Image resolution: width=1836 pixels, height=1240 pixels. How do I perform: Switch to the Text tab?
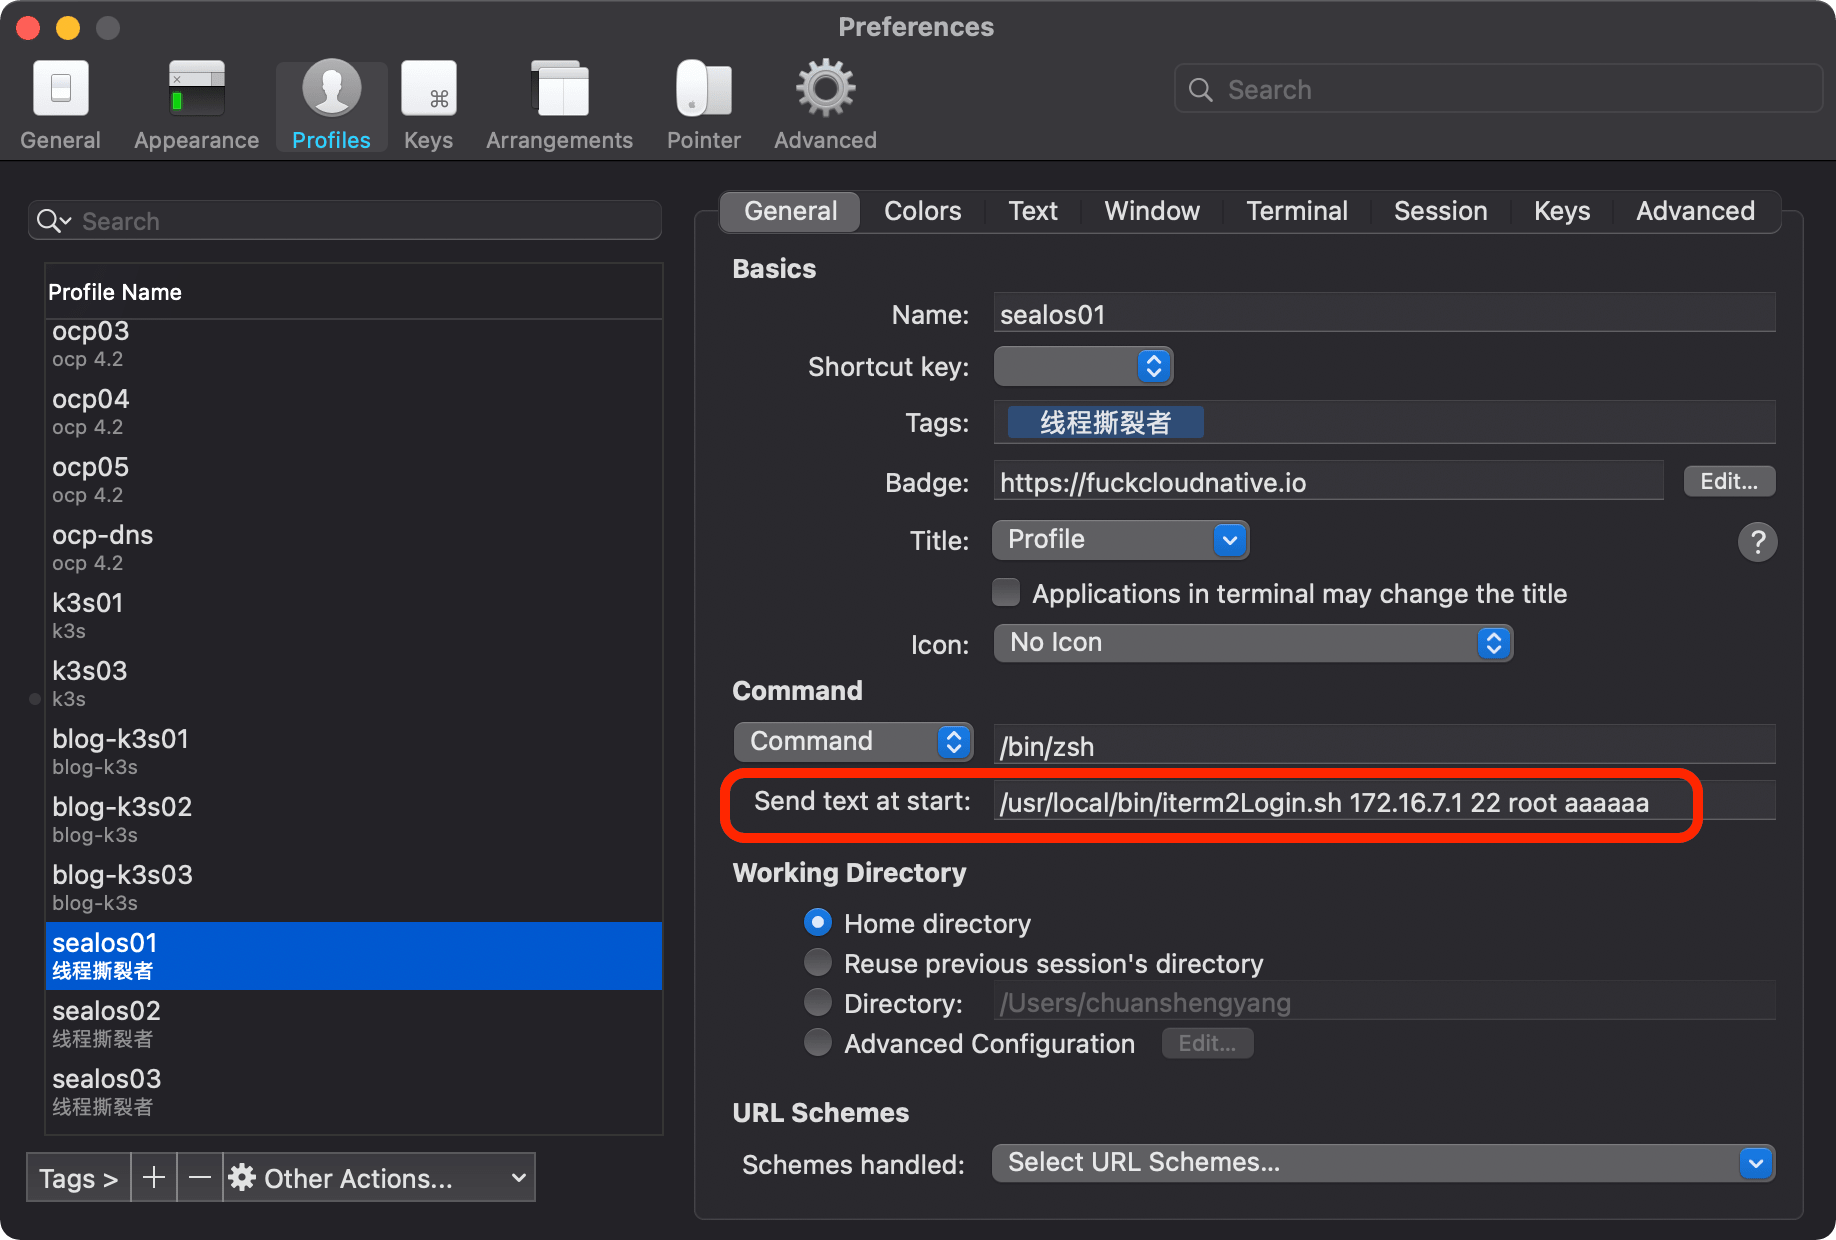coord(1033,211)
